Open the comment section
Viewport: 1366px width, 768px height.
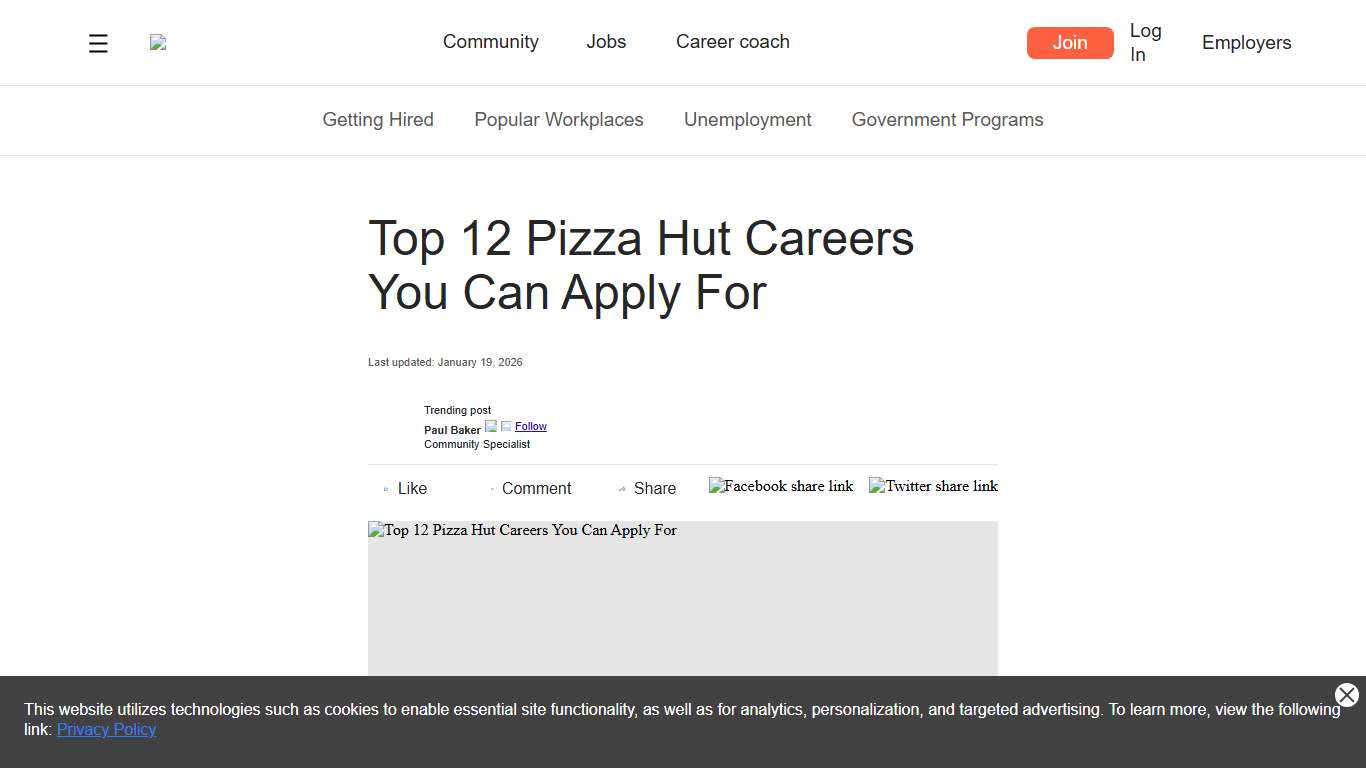[x=535, y=488]
